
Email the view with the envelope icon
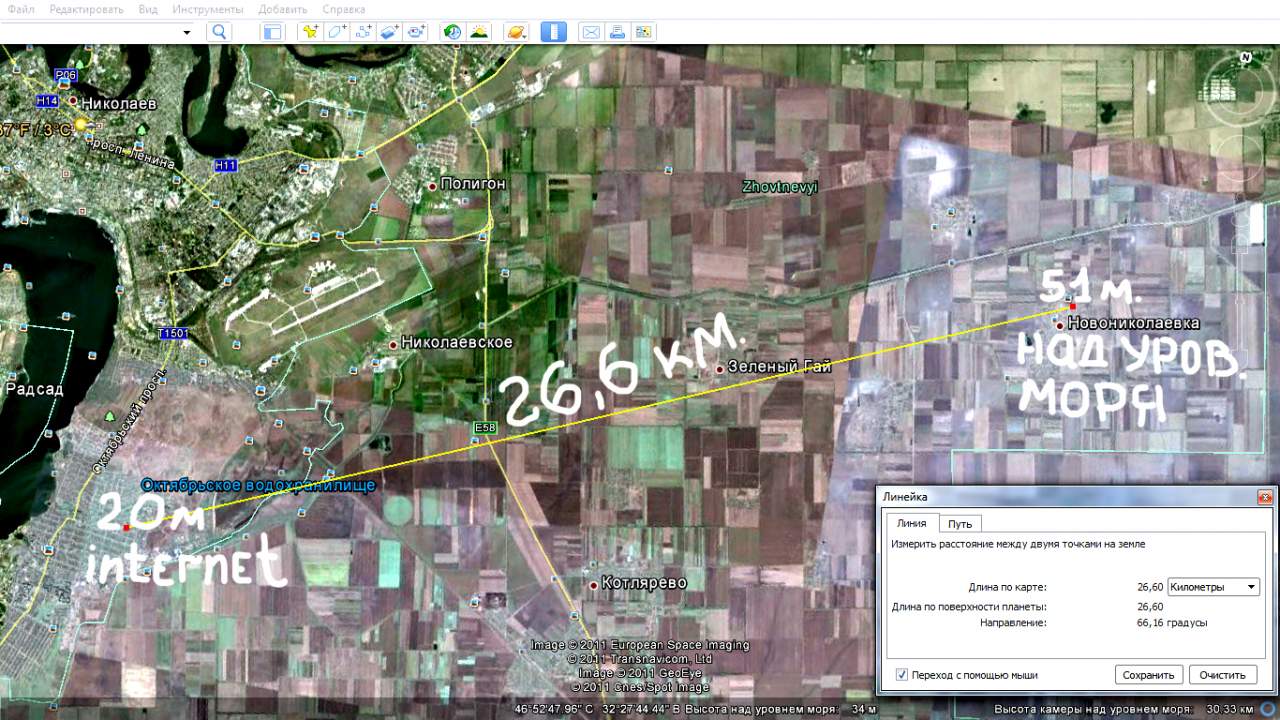[591, 32]
